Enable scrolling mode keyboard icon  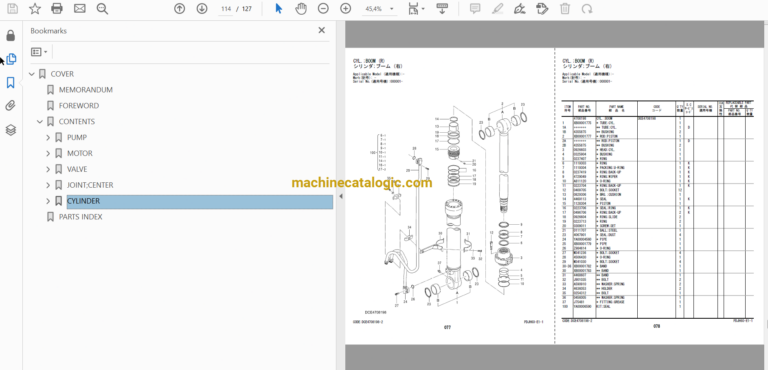click(x=442, y=8)
